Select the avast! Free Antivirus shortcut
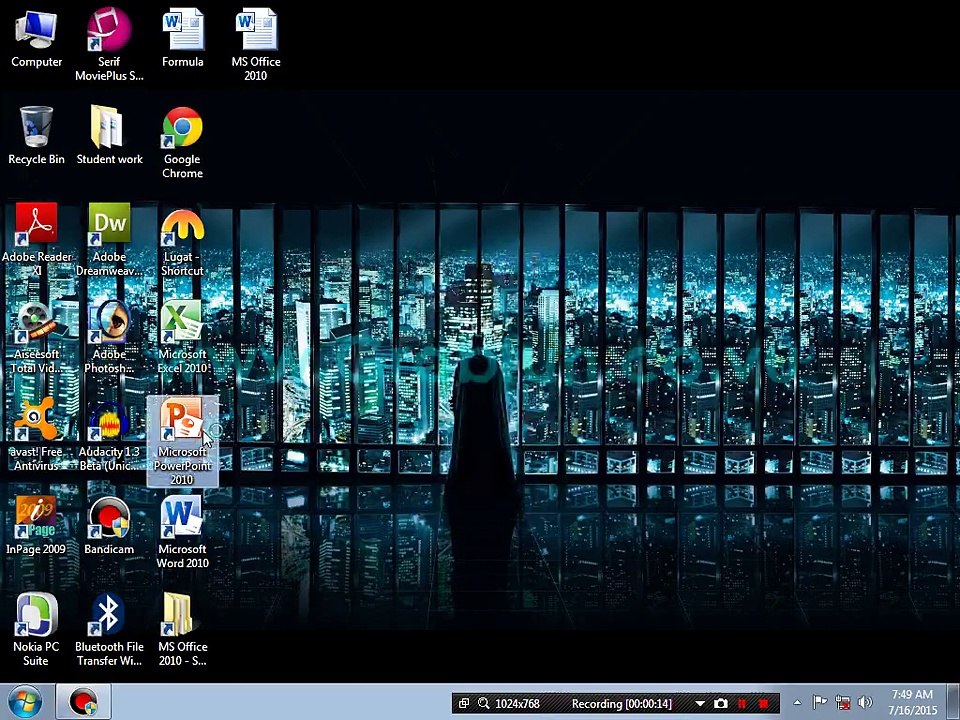This screenshot has height=720, width=960. 36,434
